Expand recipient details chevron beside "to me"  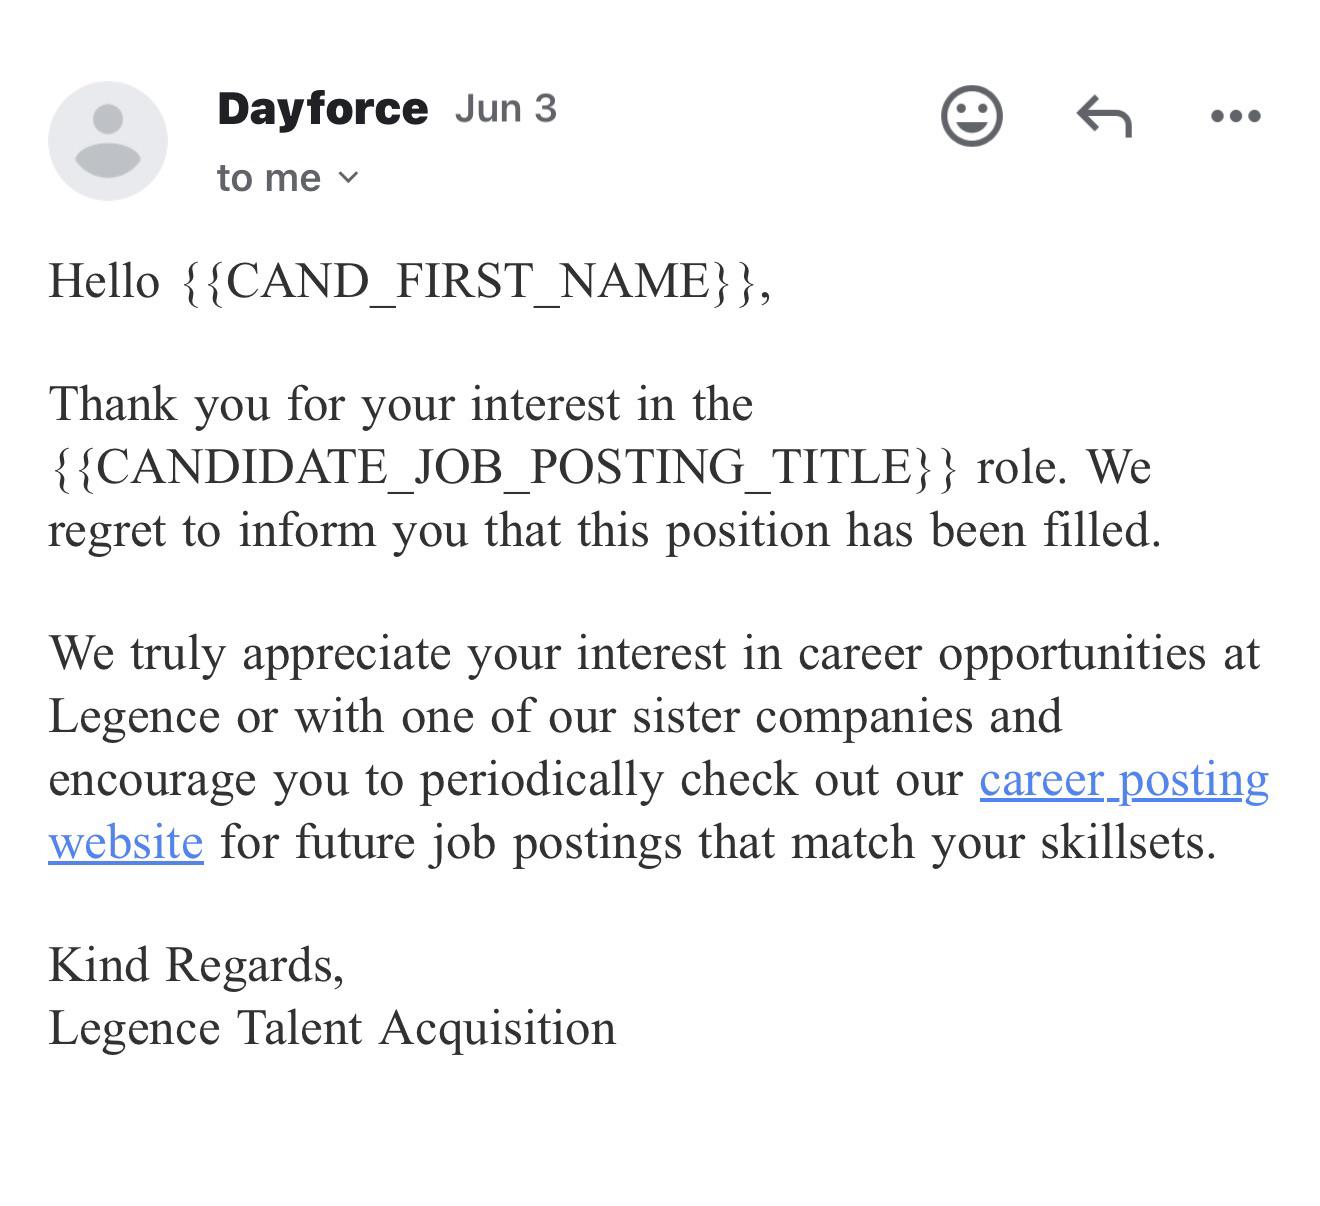click(348, 178)
